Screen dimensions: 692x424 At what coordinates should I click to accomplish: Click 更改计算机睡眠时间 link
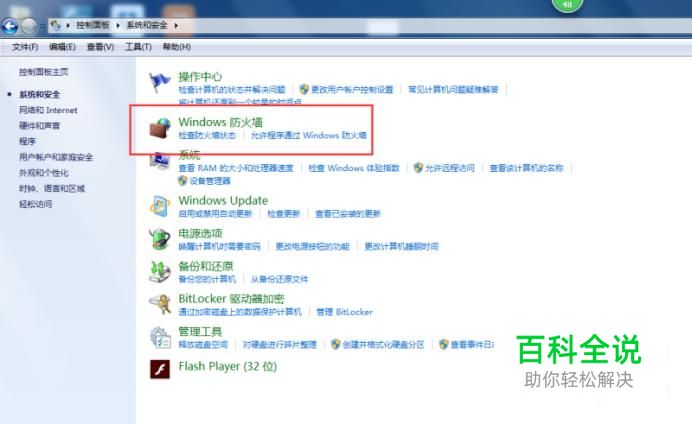[401, 247]
